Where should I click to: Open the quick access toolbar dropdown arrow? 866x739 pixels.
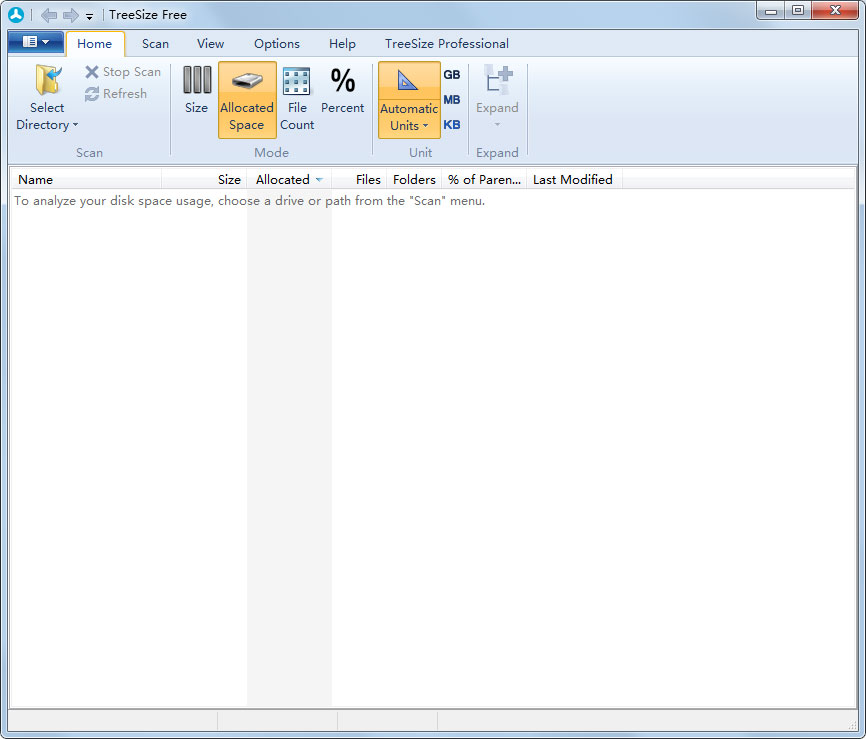click(x=89, y=16)
